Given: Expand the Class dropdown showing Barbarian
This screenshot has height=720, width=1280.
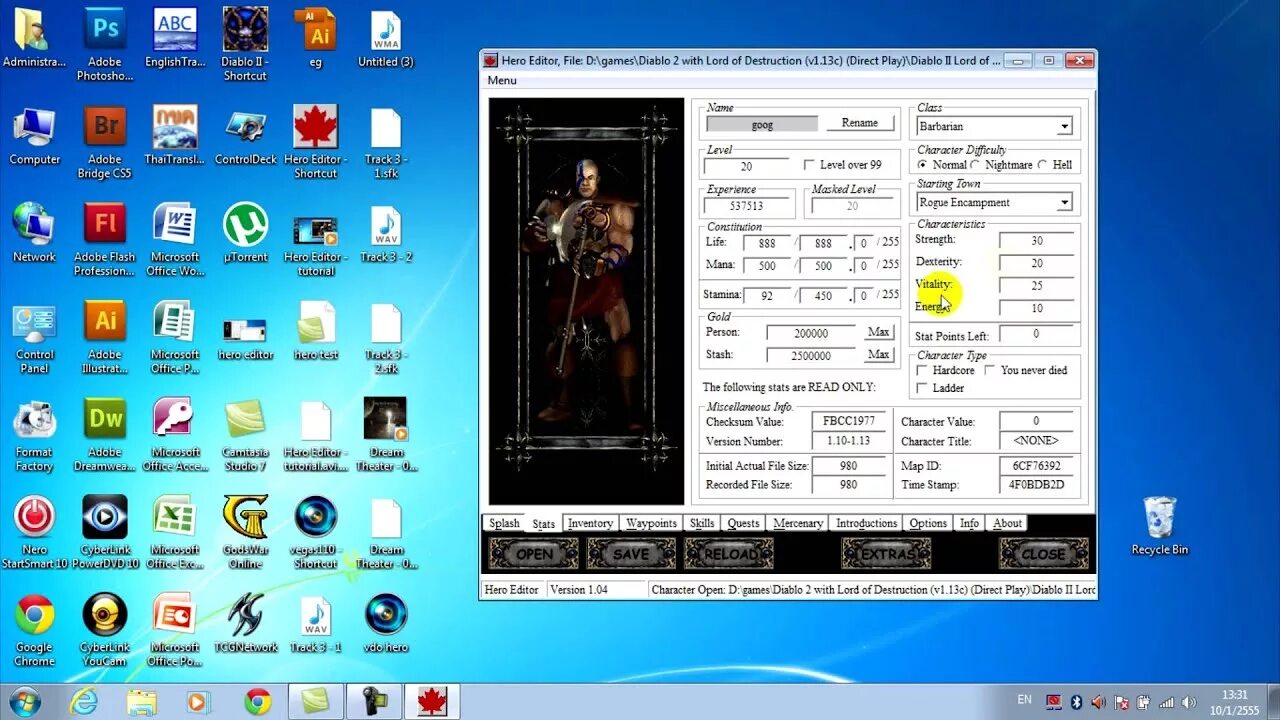Looking at the screenshot, I should 1064,127.
